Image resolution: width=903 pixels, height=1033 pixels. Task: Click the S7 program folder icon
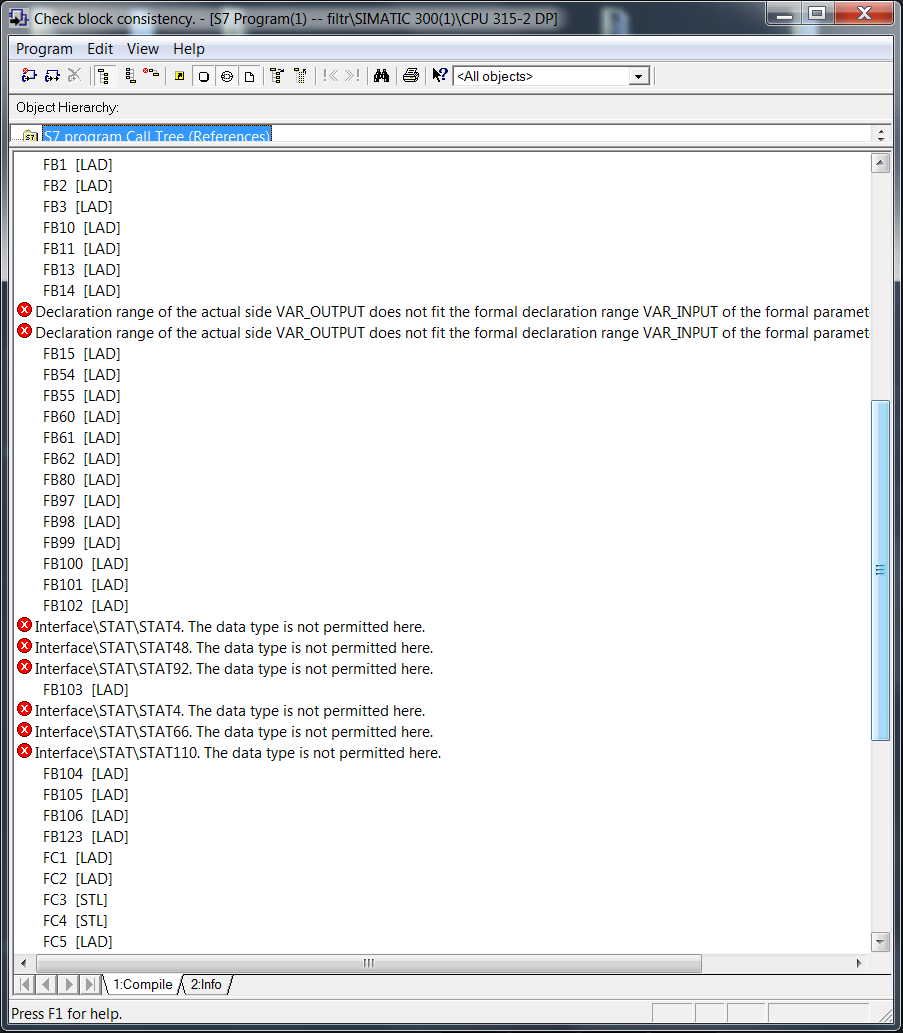point(30,136)
